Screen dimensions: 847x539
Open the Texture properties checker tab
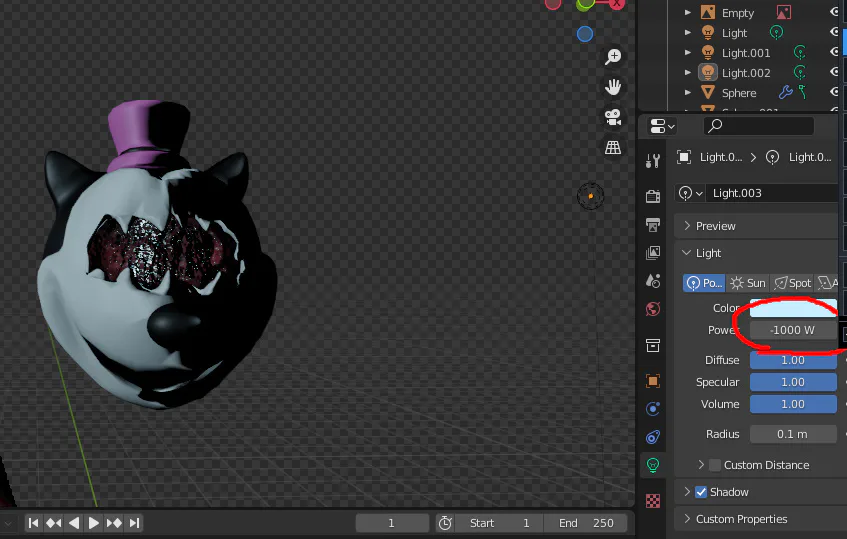coord(653,501)
